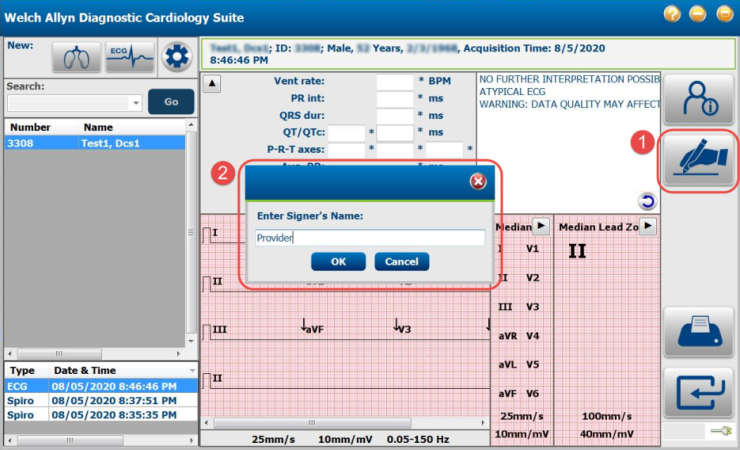Confirm signer name with OK

coord(338,262)
